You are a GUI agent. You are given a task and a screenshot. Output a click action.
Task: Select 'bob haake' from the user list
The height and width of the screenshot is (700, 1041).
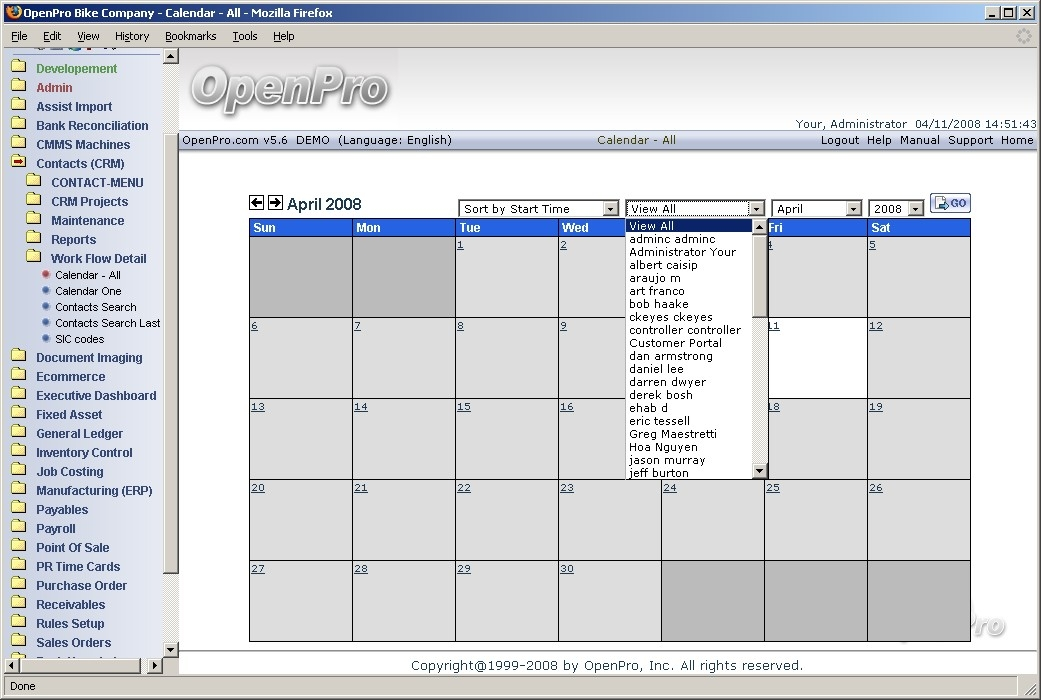point(659,304)
